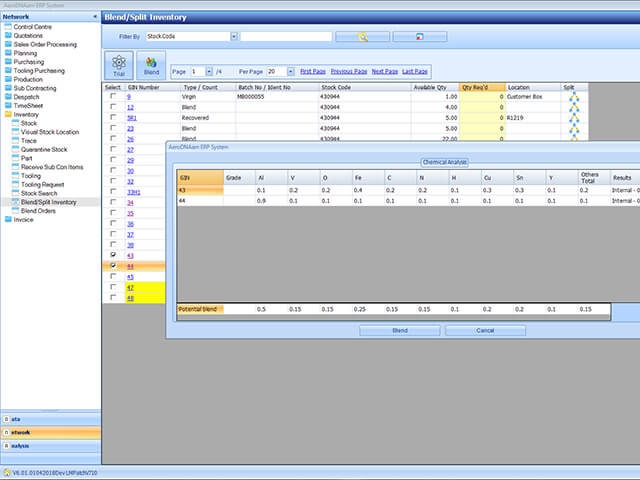This screenshot has width=640, height=480.
Task: Click the Invoice folder icon
Action: 8,220
